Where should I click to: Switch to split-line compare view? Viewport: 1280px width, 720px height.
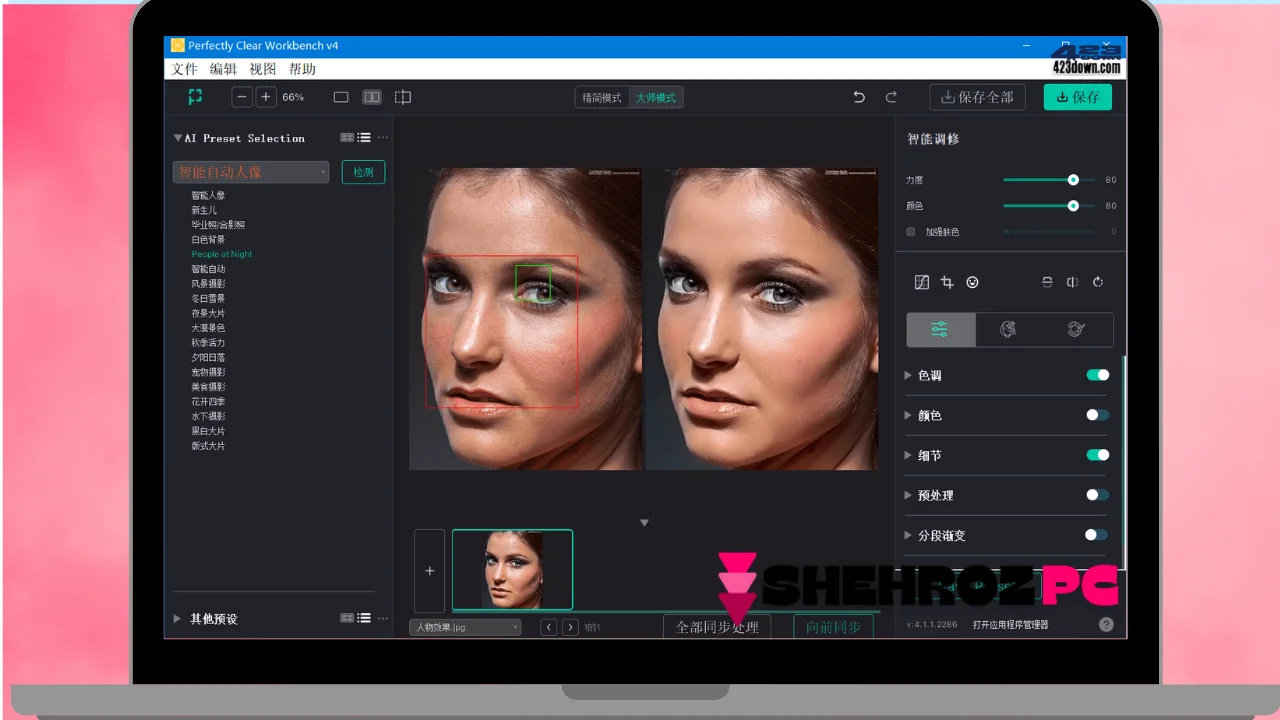click(403, 97)
